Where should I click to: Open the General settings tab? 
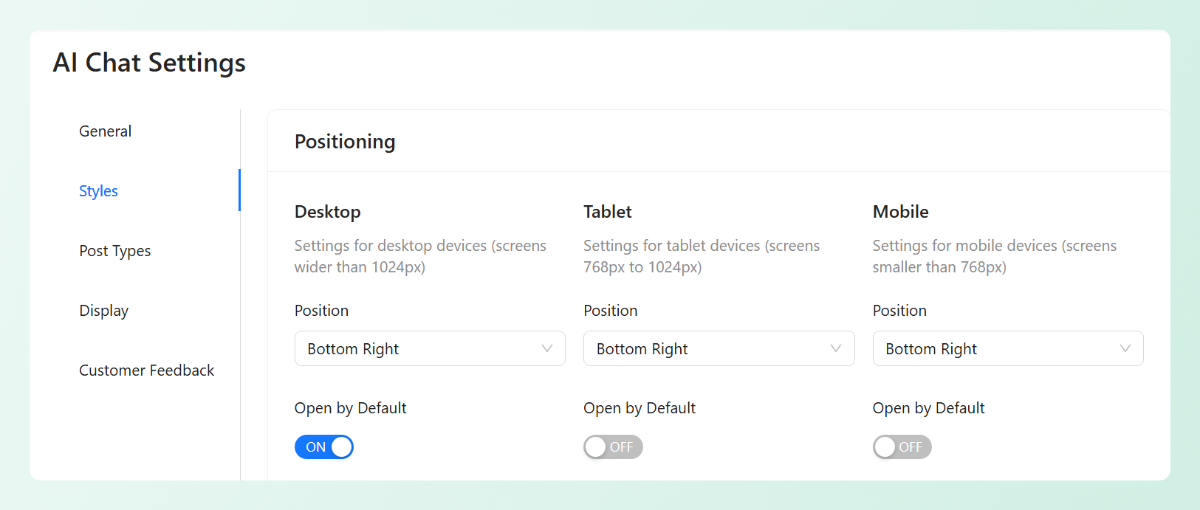coord(105,131)
